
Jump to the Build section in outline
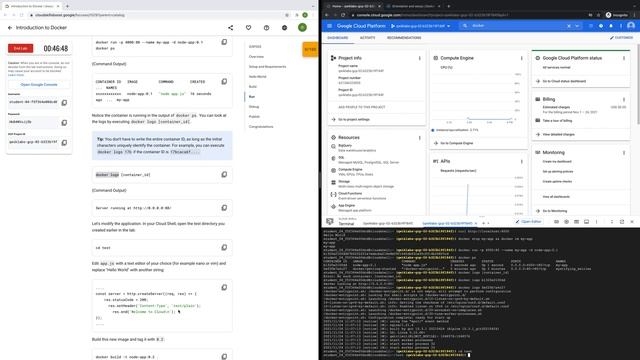coord(253,87)
